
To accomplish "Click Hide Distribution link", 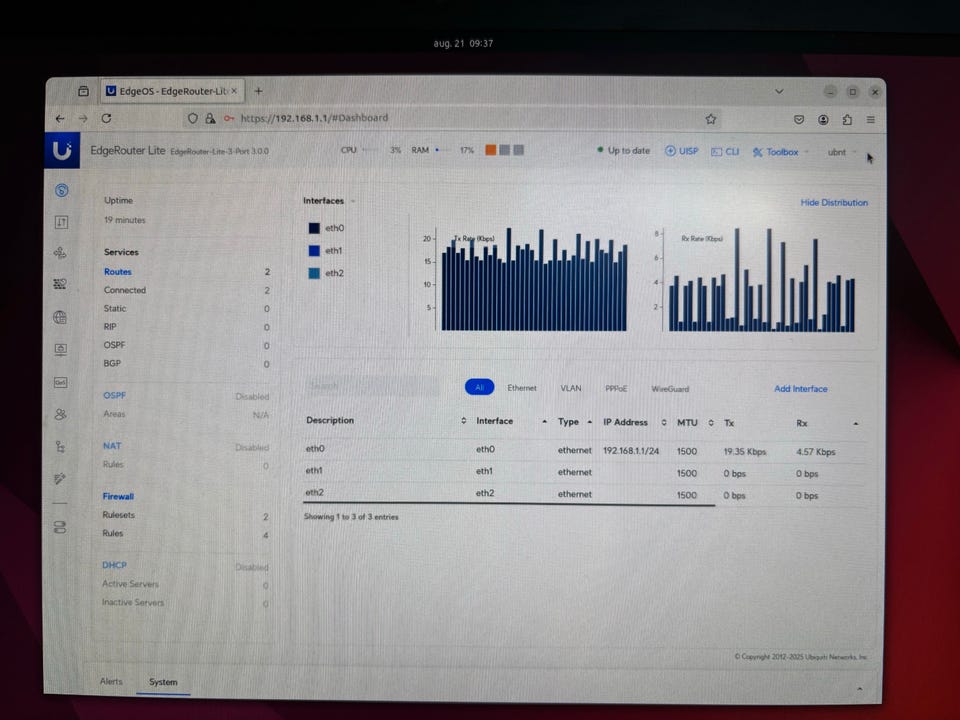I will coord(834,202).
